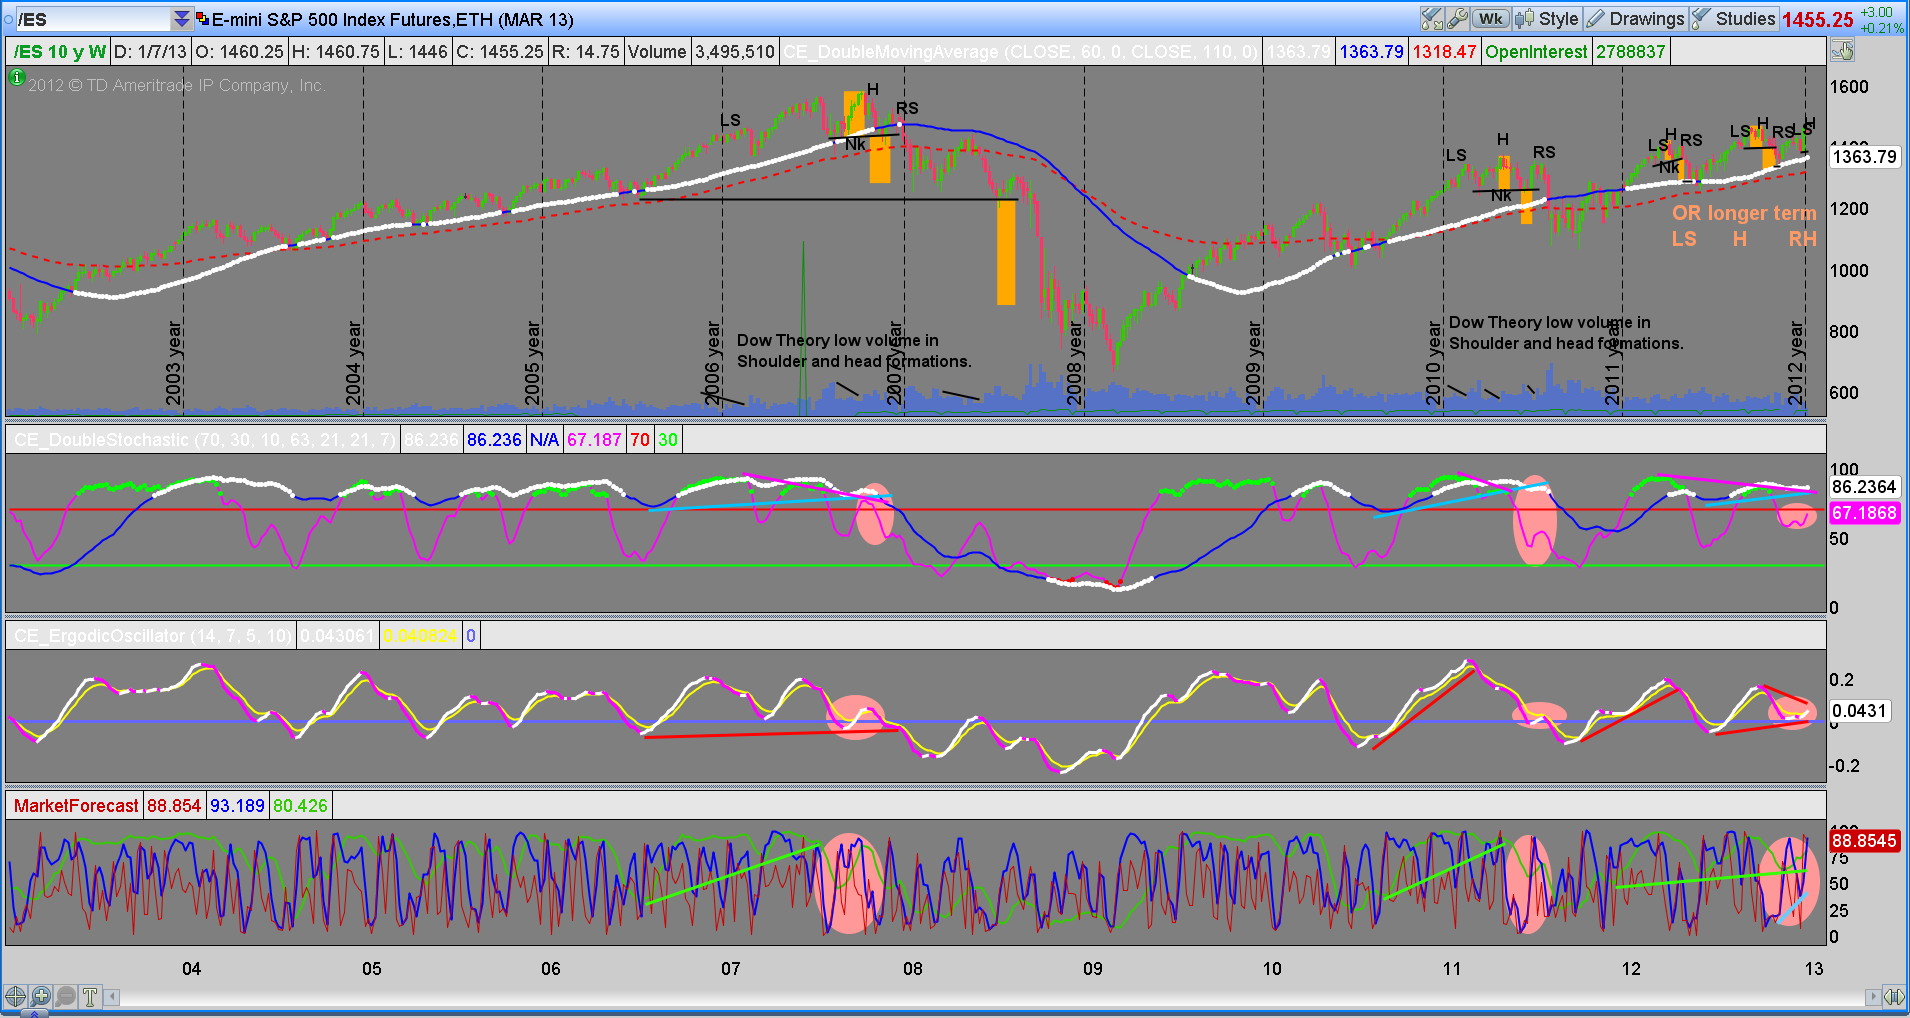Click the blue '93.189' MarketForecast value
Viewport: 1910px width, 1018px height.
pyautogui.click(x=237, y=806)
